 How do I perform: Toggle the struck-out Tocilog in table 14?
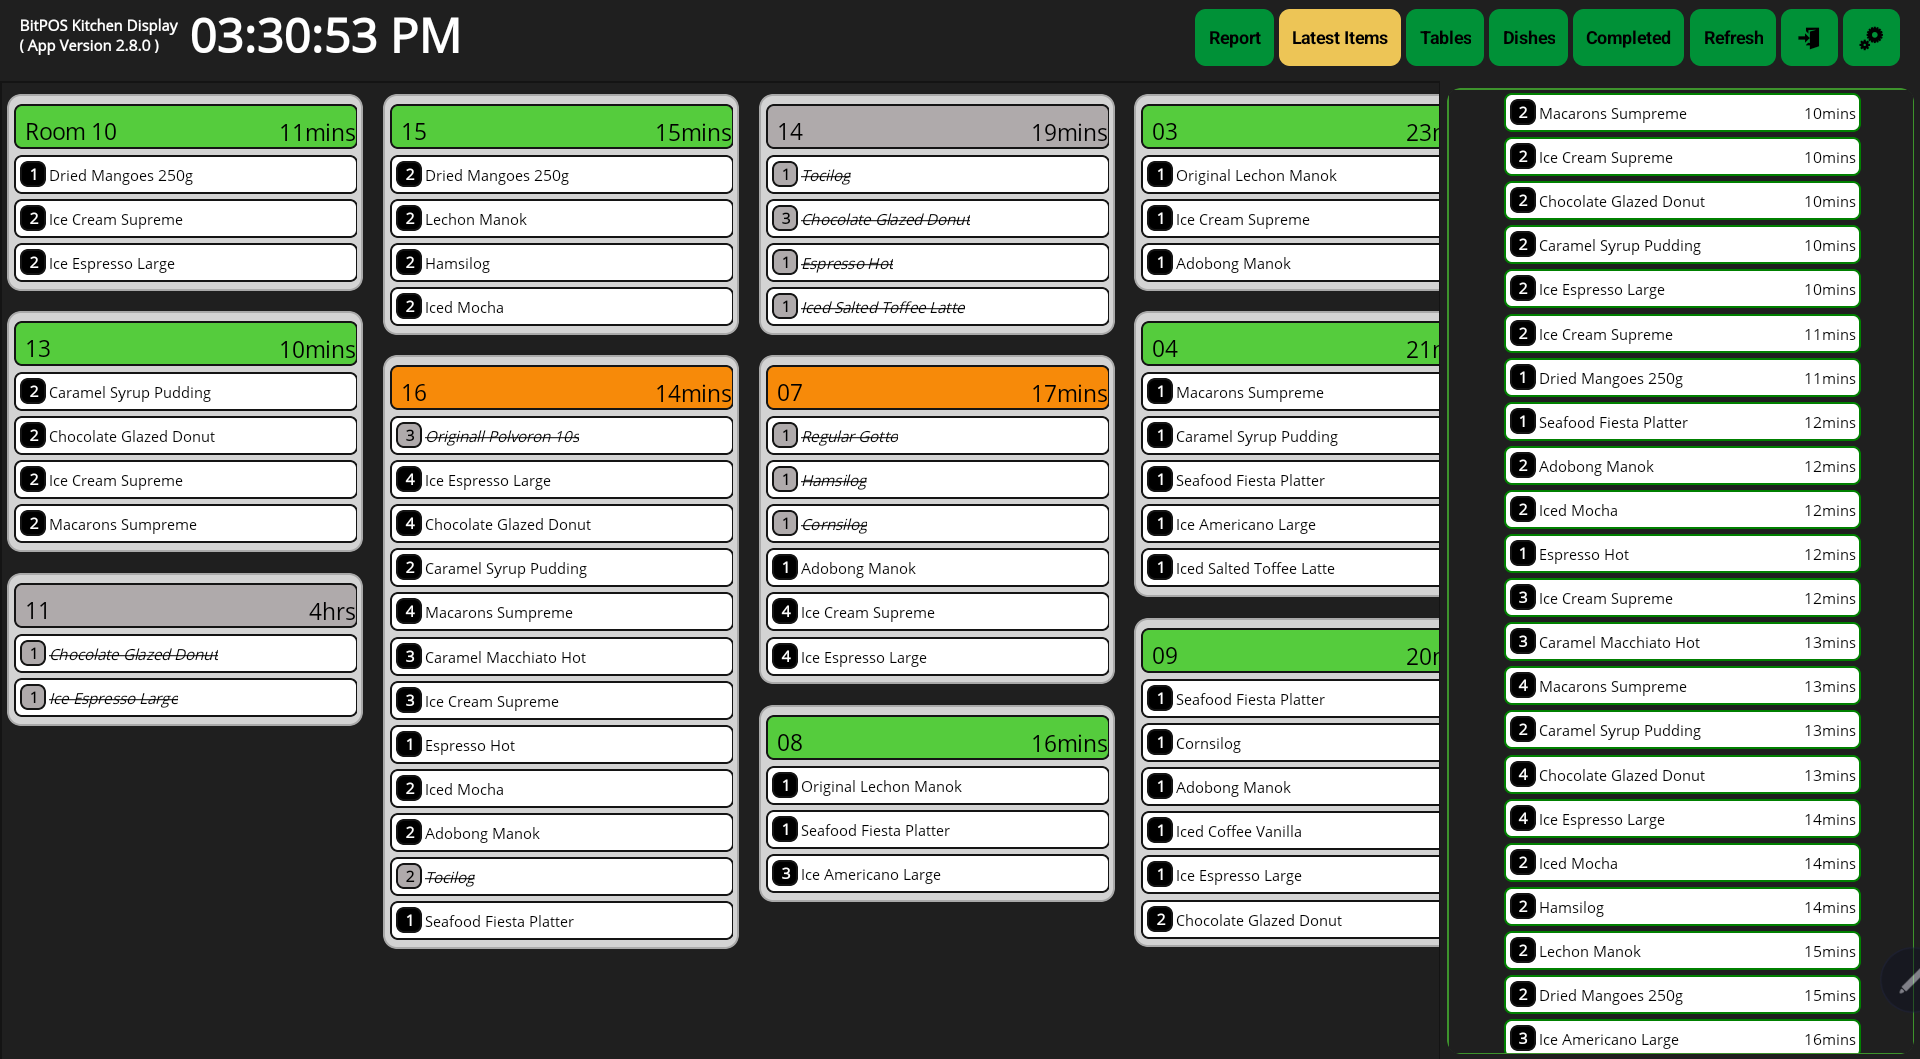[x=937, y=175]
